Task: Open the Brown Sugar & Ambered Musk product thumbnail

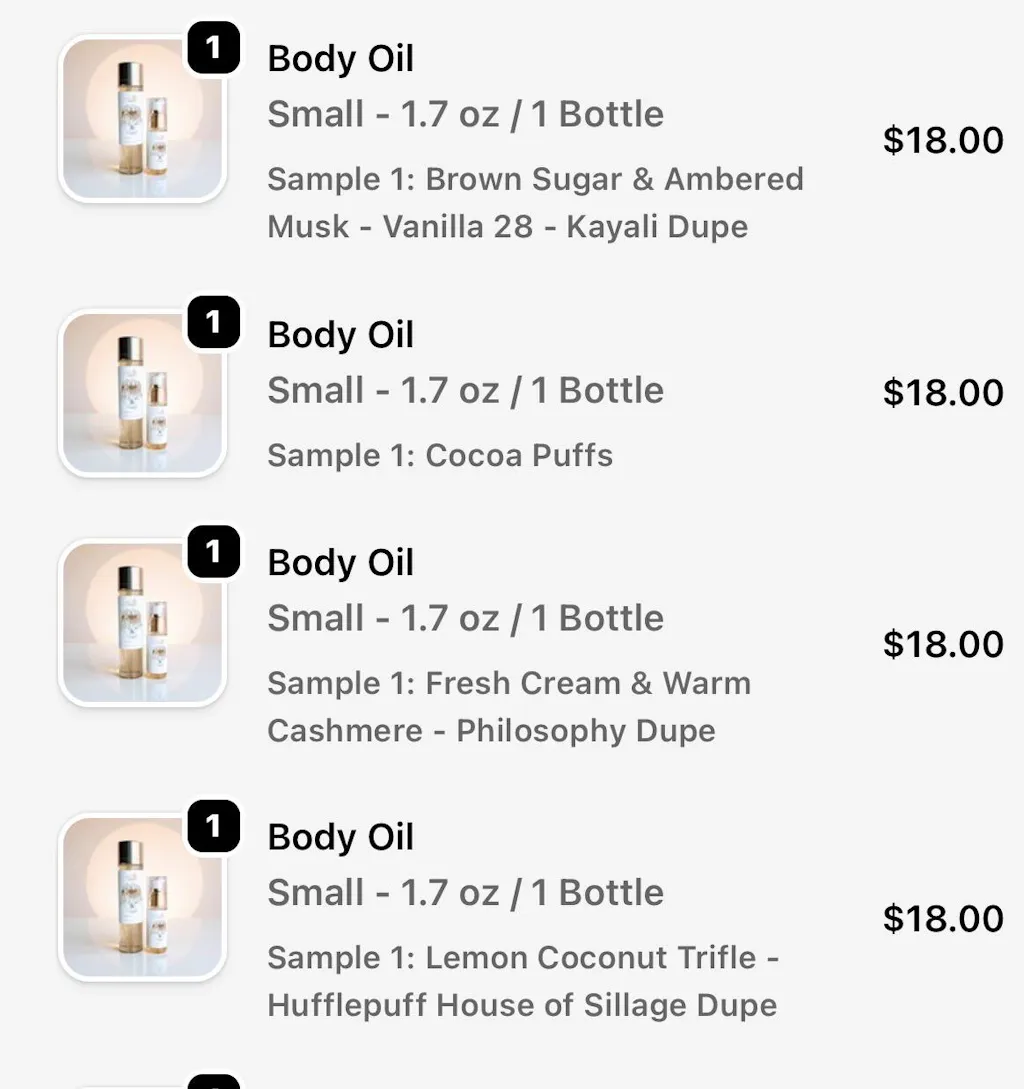Action: (142, 120)
